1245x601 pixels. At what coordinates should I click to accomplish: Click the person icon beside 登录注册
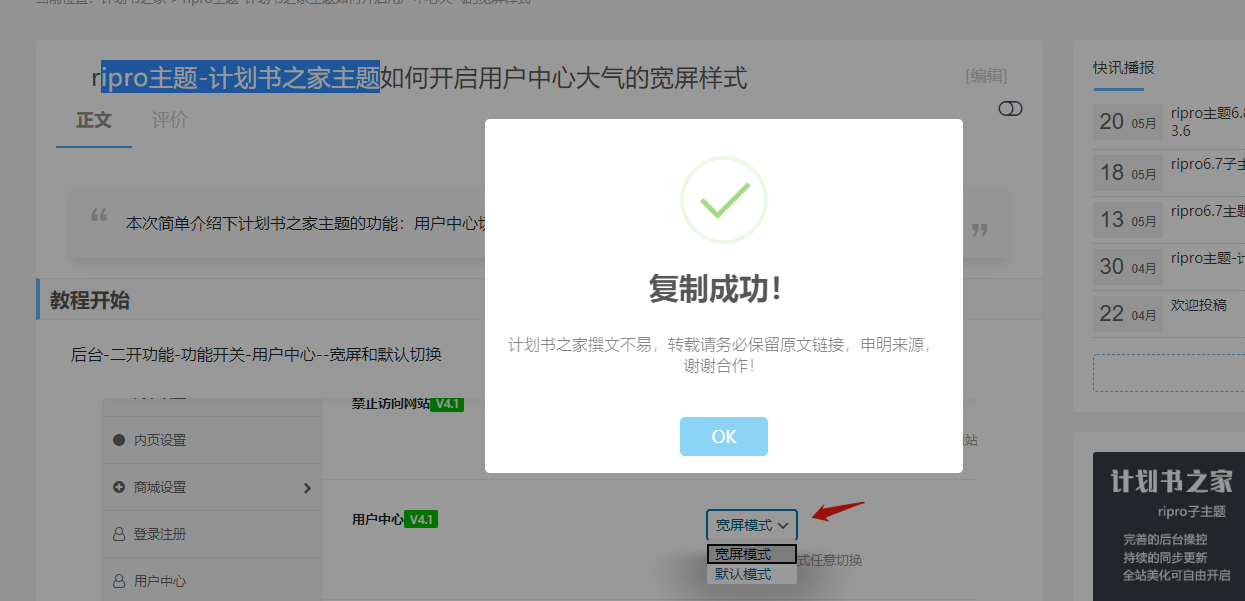(x=119, y=534)
